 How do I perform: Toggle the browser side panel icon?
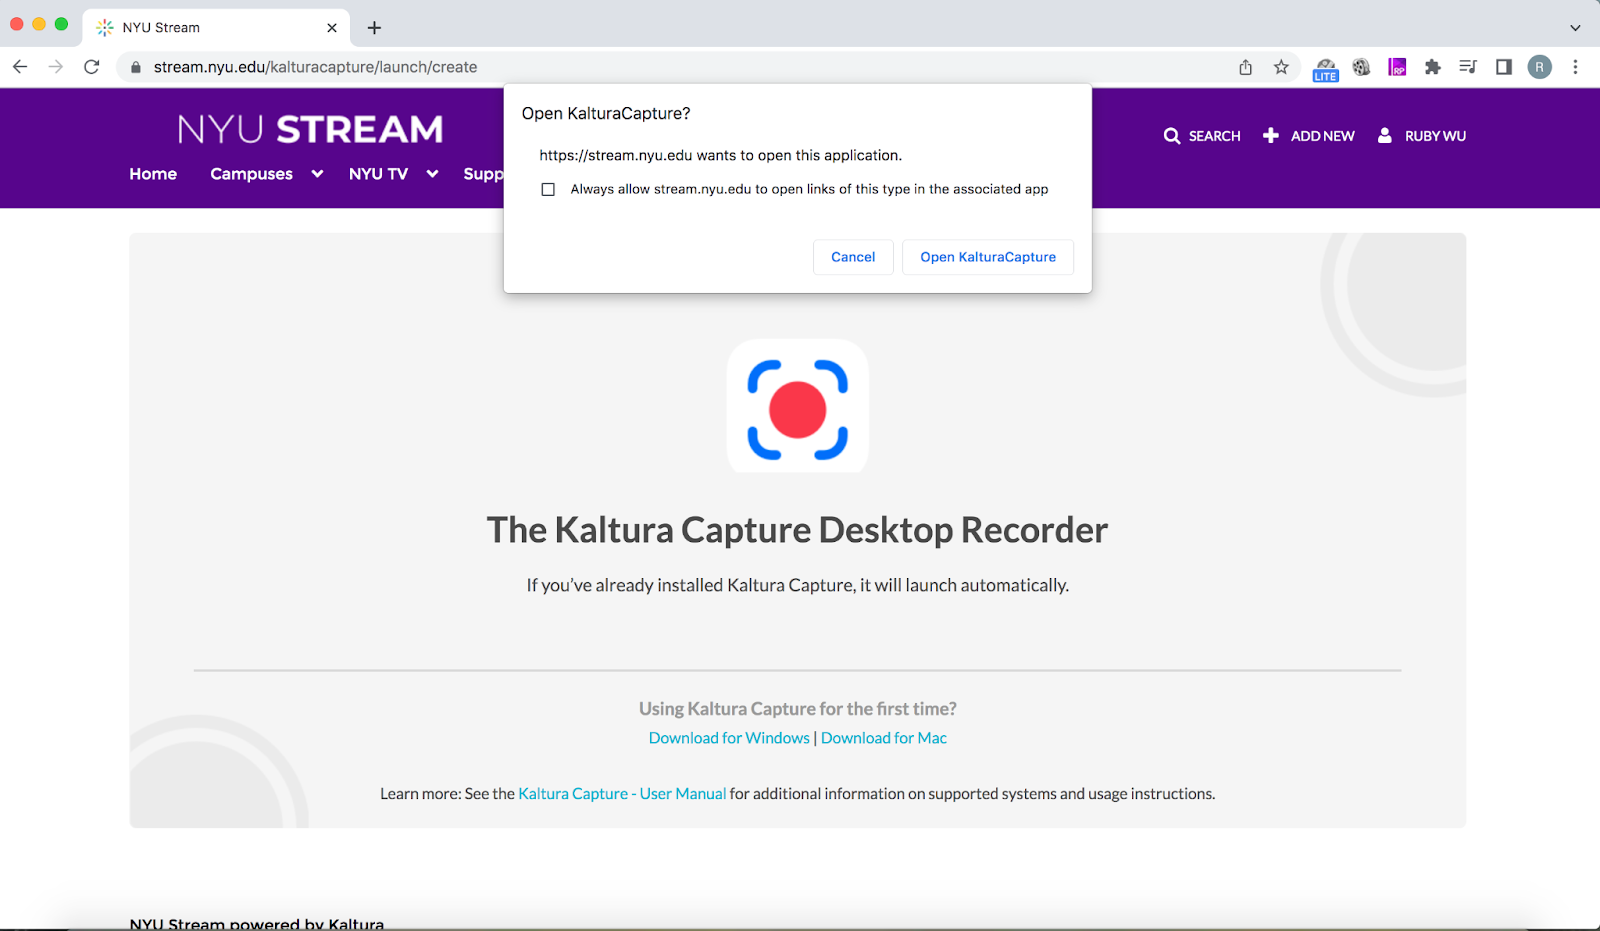(x=1504, y=67)
